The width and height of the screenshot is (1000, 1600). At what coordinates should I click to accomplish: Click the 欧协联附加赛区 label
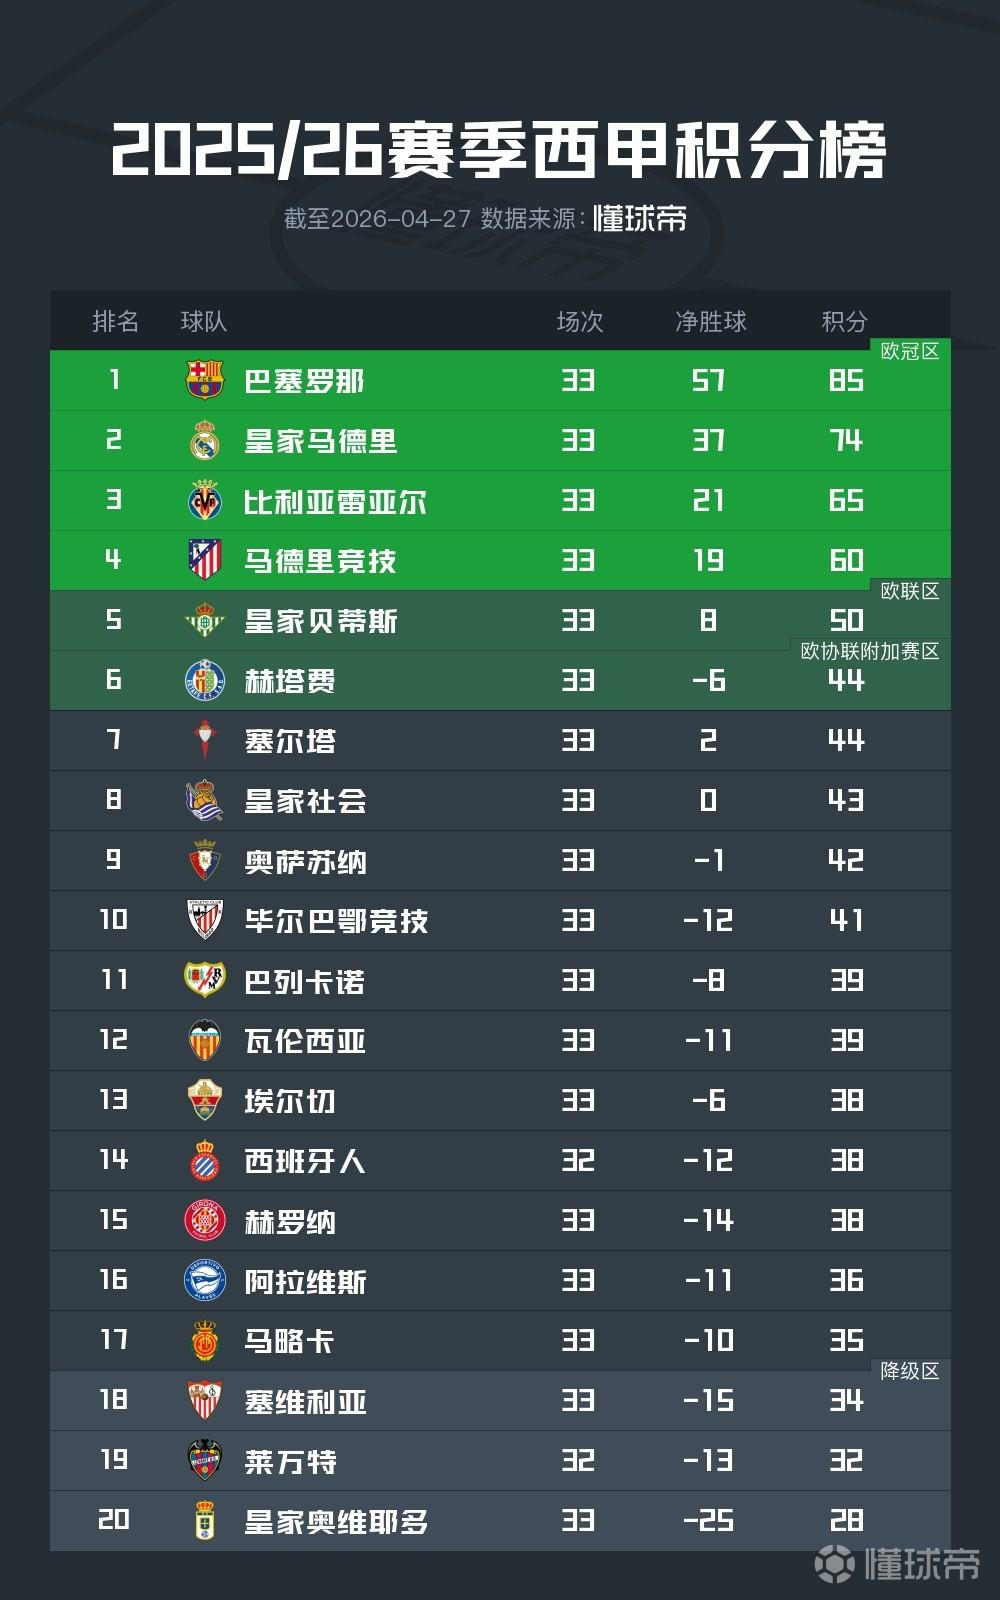[870, 651]
